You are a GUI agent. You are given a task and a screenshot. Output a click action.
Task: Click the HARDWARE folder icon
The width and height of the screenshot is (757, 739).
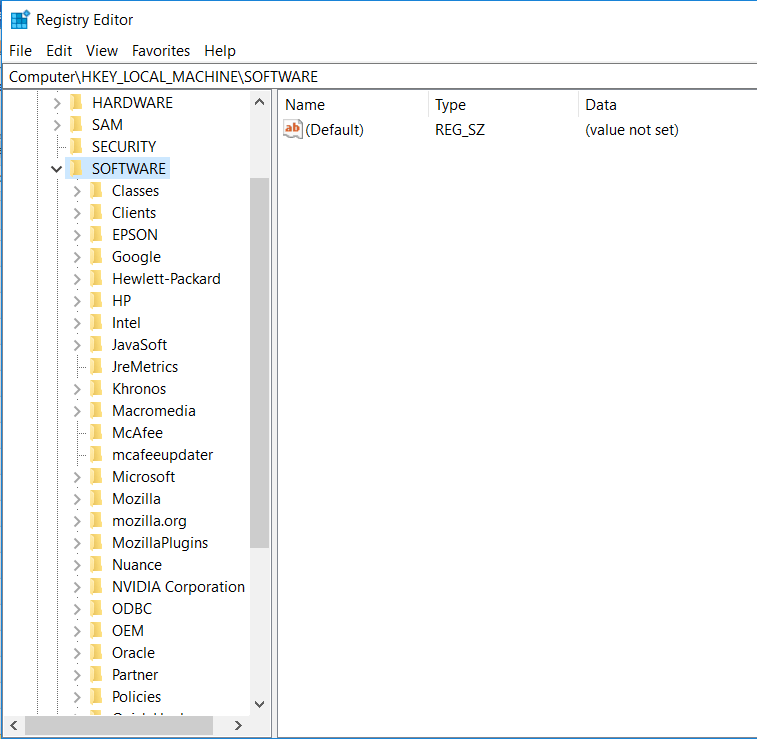click(76, 103)
